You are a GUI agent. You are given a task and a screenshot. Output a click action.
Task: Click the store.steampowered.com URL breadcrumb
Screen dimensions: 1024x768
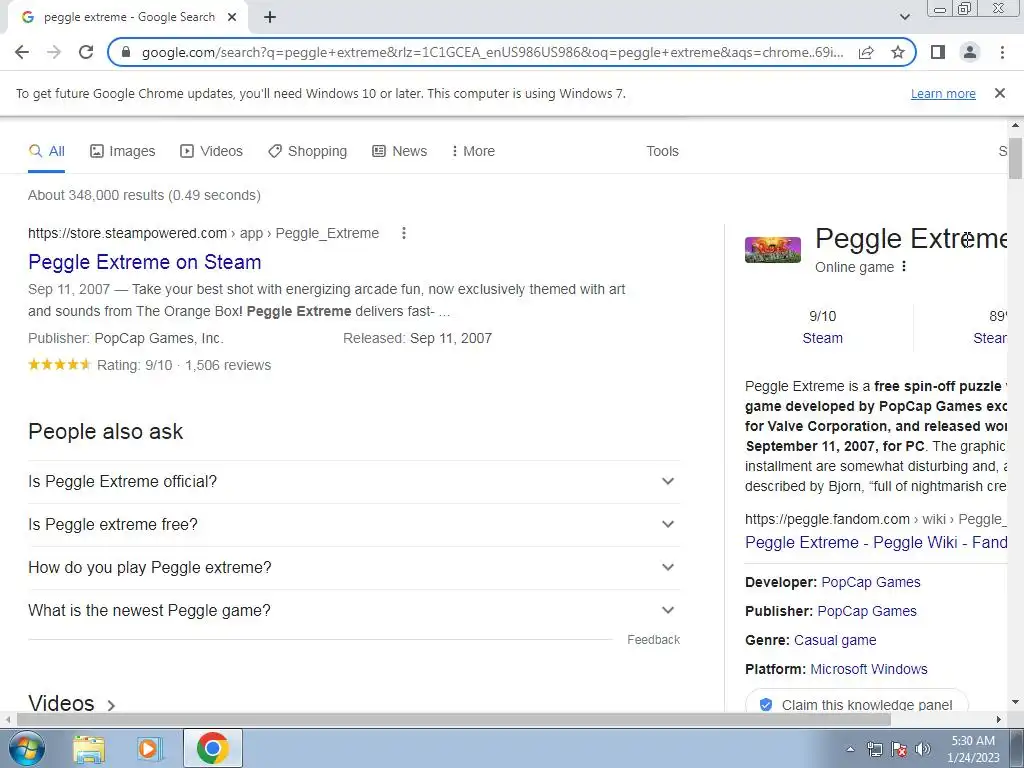(x=203, y=233)
